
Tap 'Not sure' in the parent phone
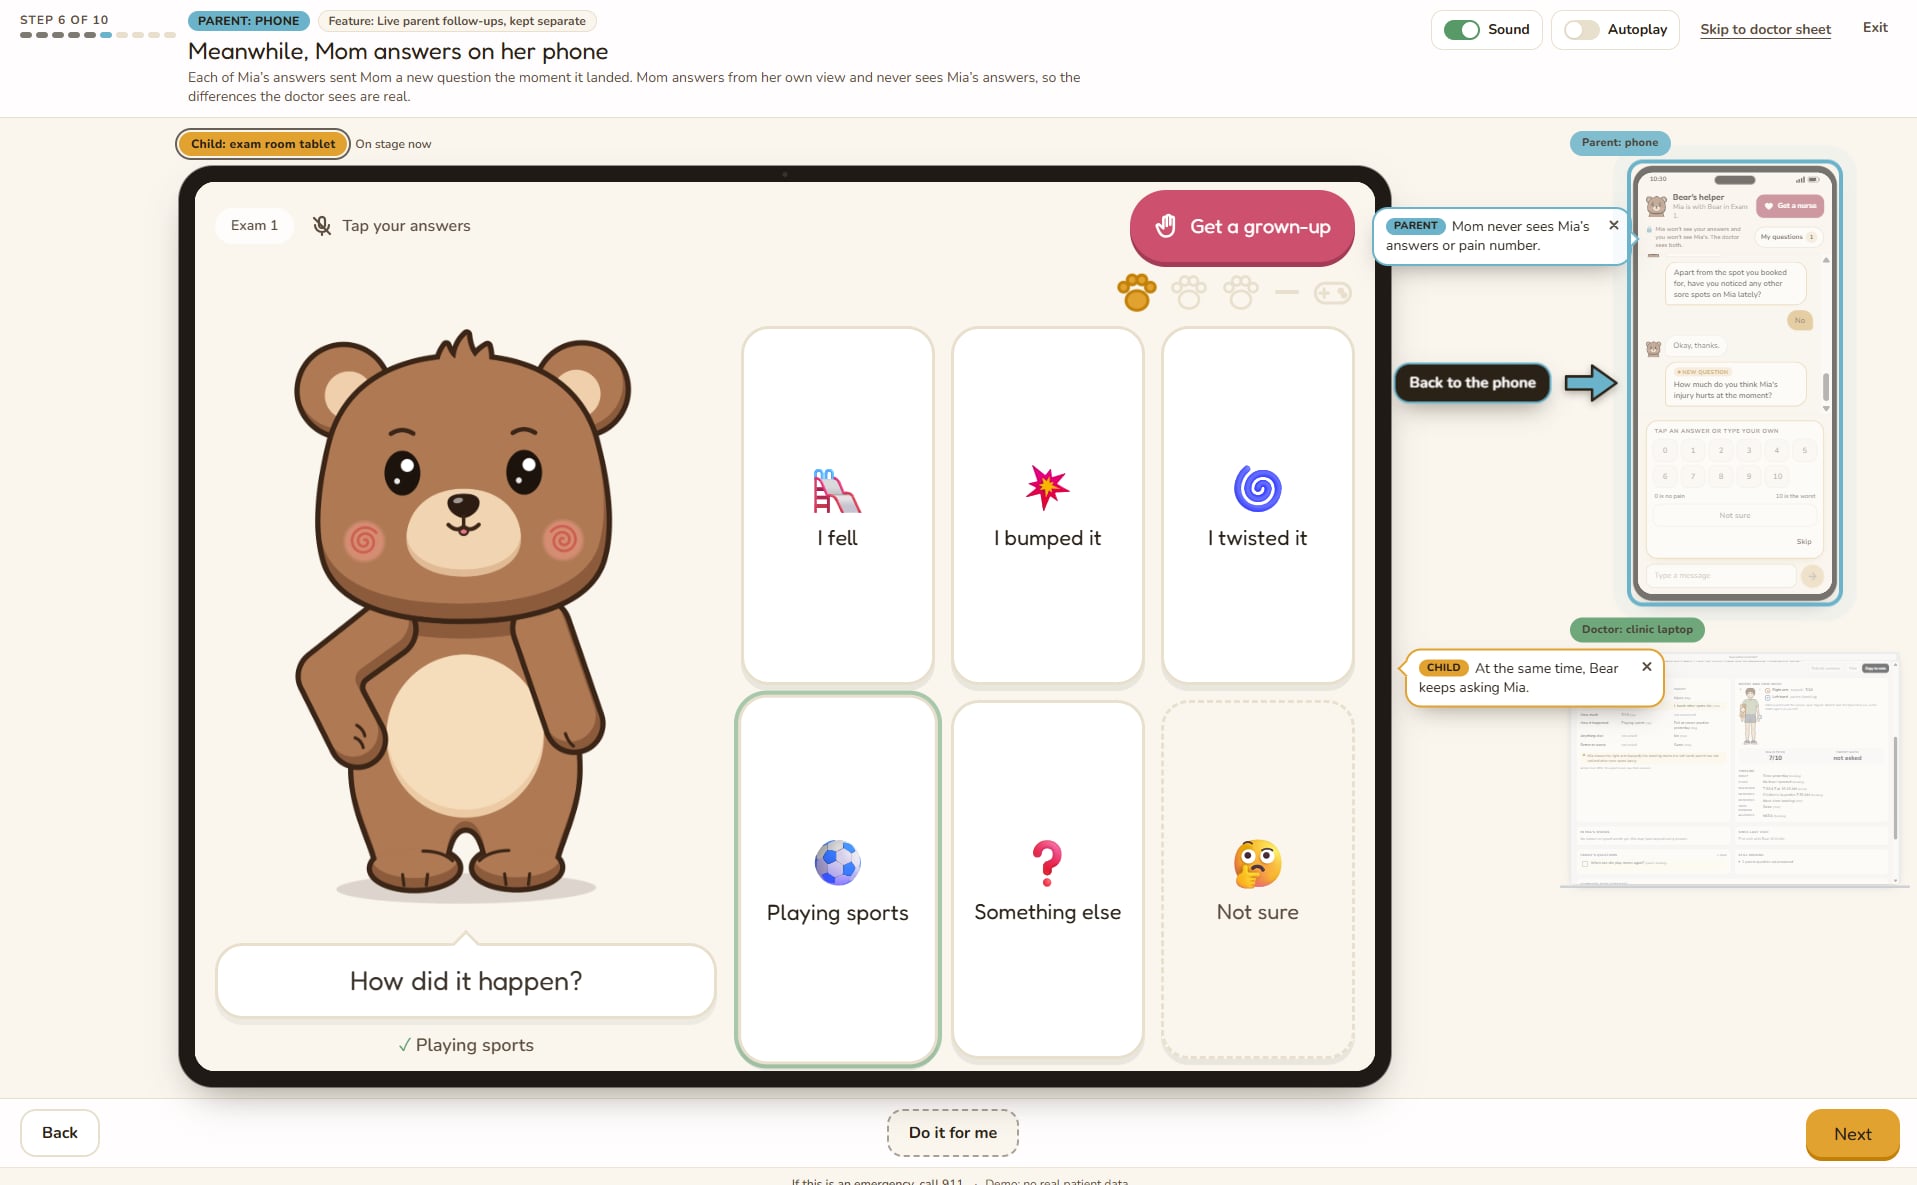point(1735,516)
